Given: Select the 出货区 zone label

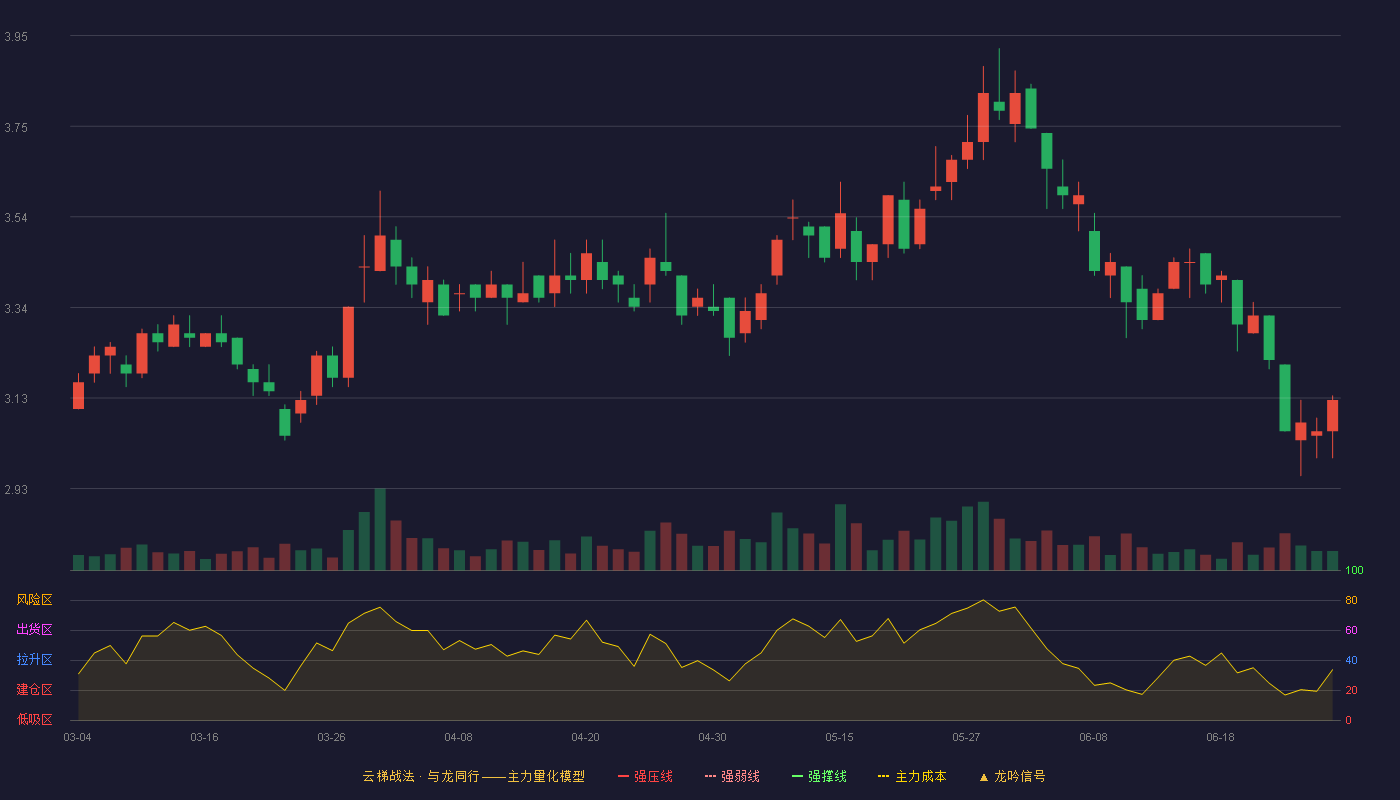Looking at the screenshot, I should click(x=34, y=630).
